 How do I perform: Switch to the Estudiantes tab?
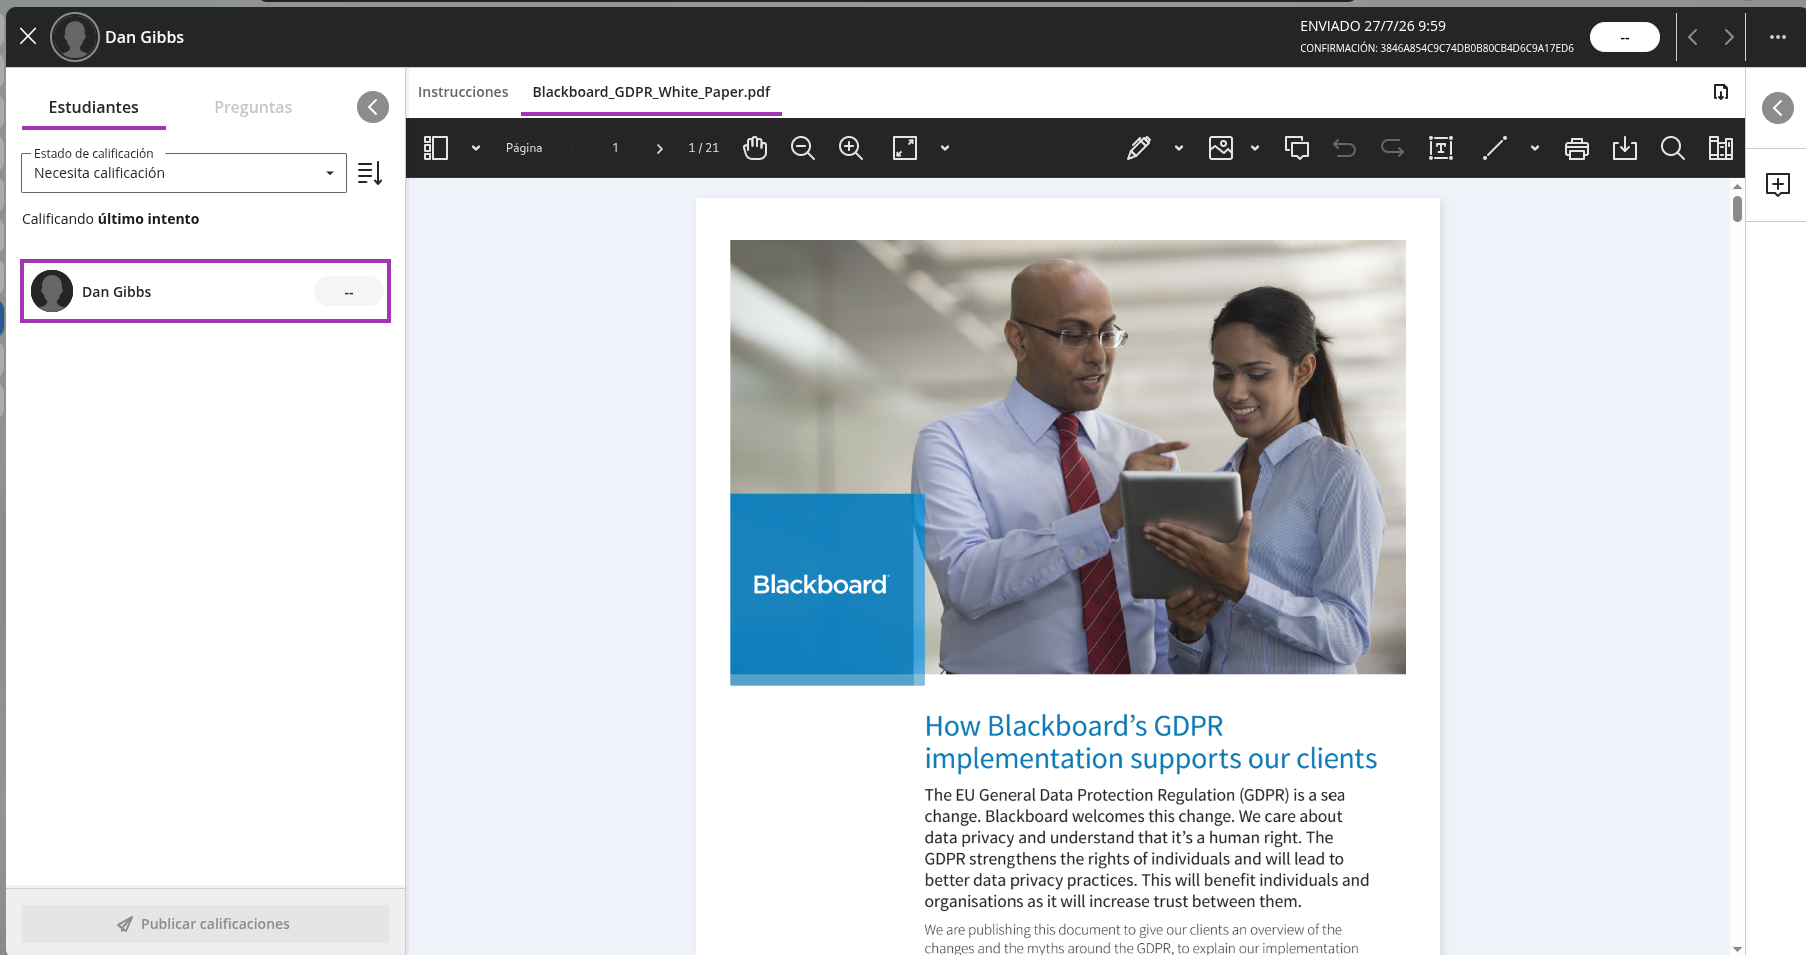click(94, 107)
